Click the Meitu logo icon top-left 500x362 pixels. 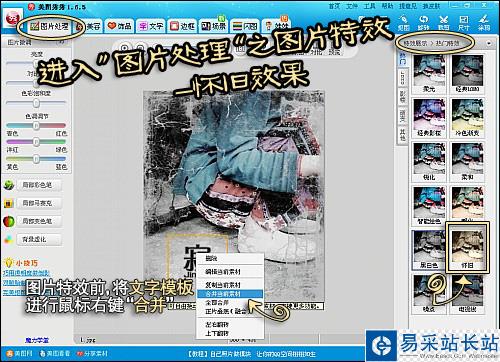[13, 19]
